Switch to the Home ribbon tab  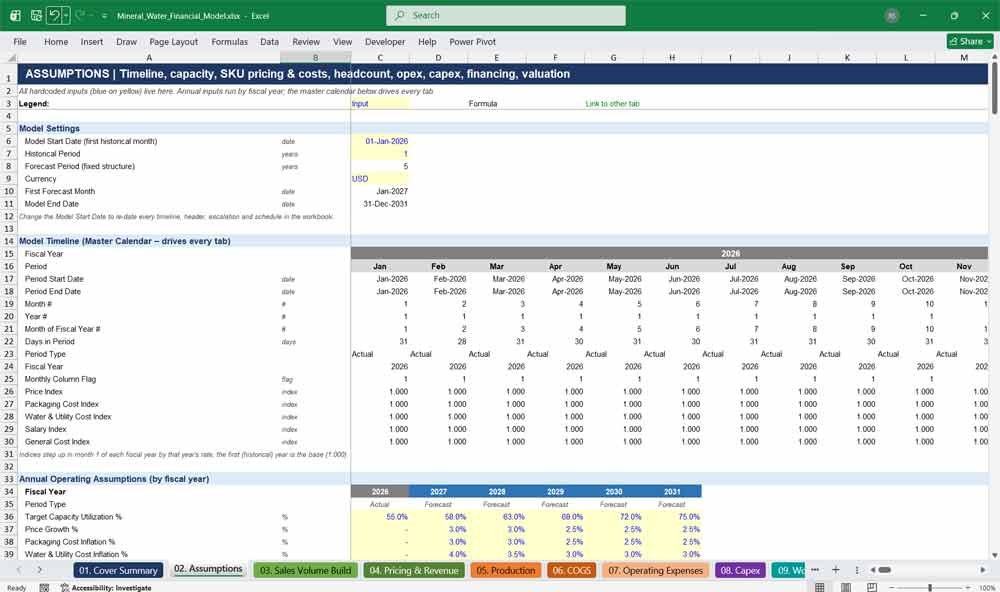pos(56,41)
